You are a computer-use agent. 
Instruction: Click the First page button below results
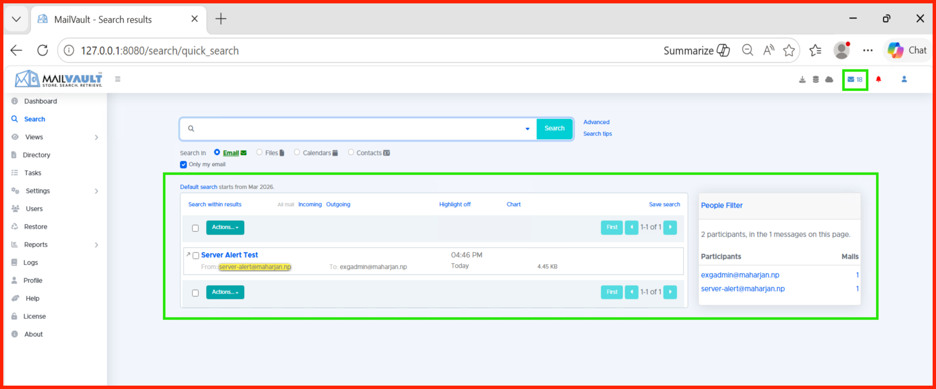(611, 292)
